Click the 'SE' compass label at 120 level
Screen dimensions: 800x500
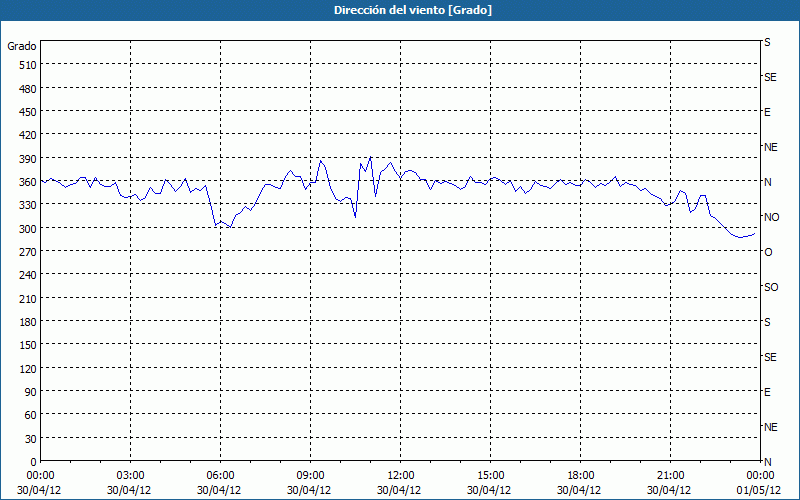click(770, 357)
